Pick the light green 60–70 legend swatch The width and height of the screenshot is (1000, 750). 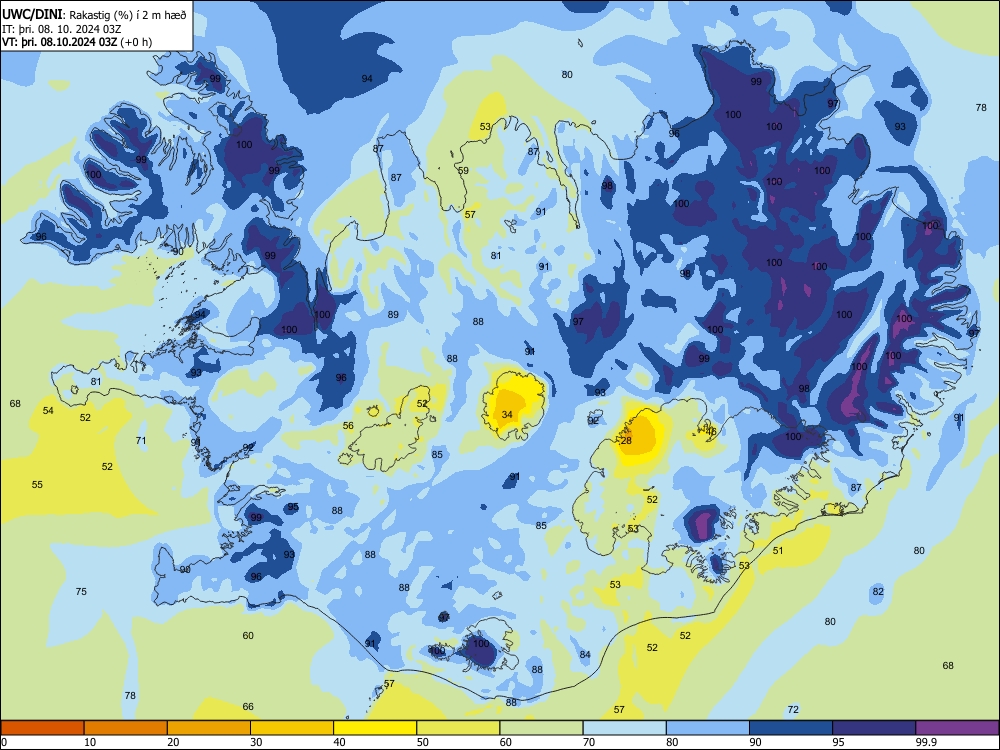click(x=541, y=728)
